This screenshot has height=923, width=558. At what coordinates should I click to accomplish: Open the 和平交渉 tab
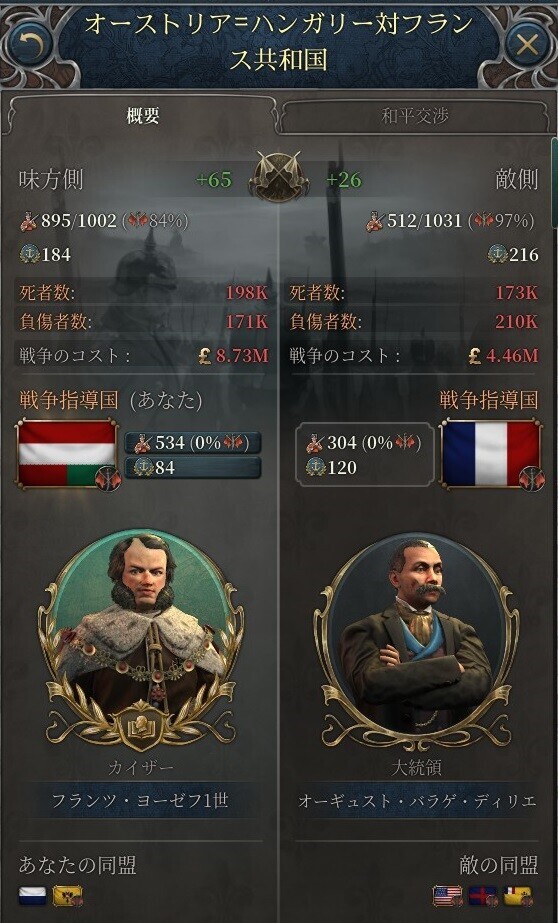(414, 115)
